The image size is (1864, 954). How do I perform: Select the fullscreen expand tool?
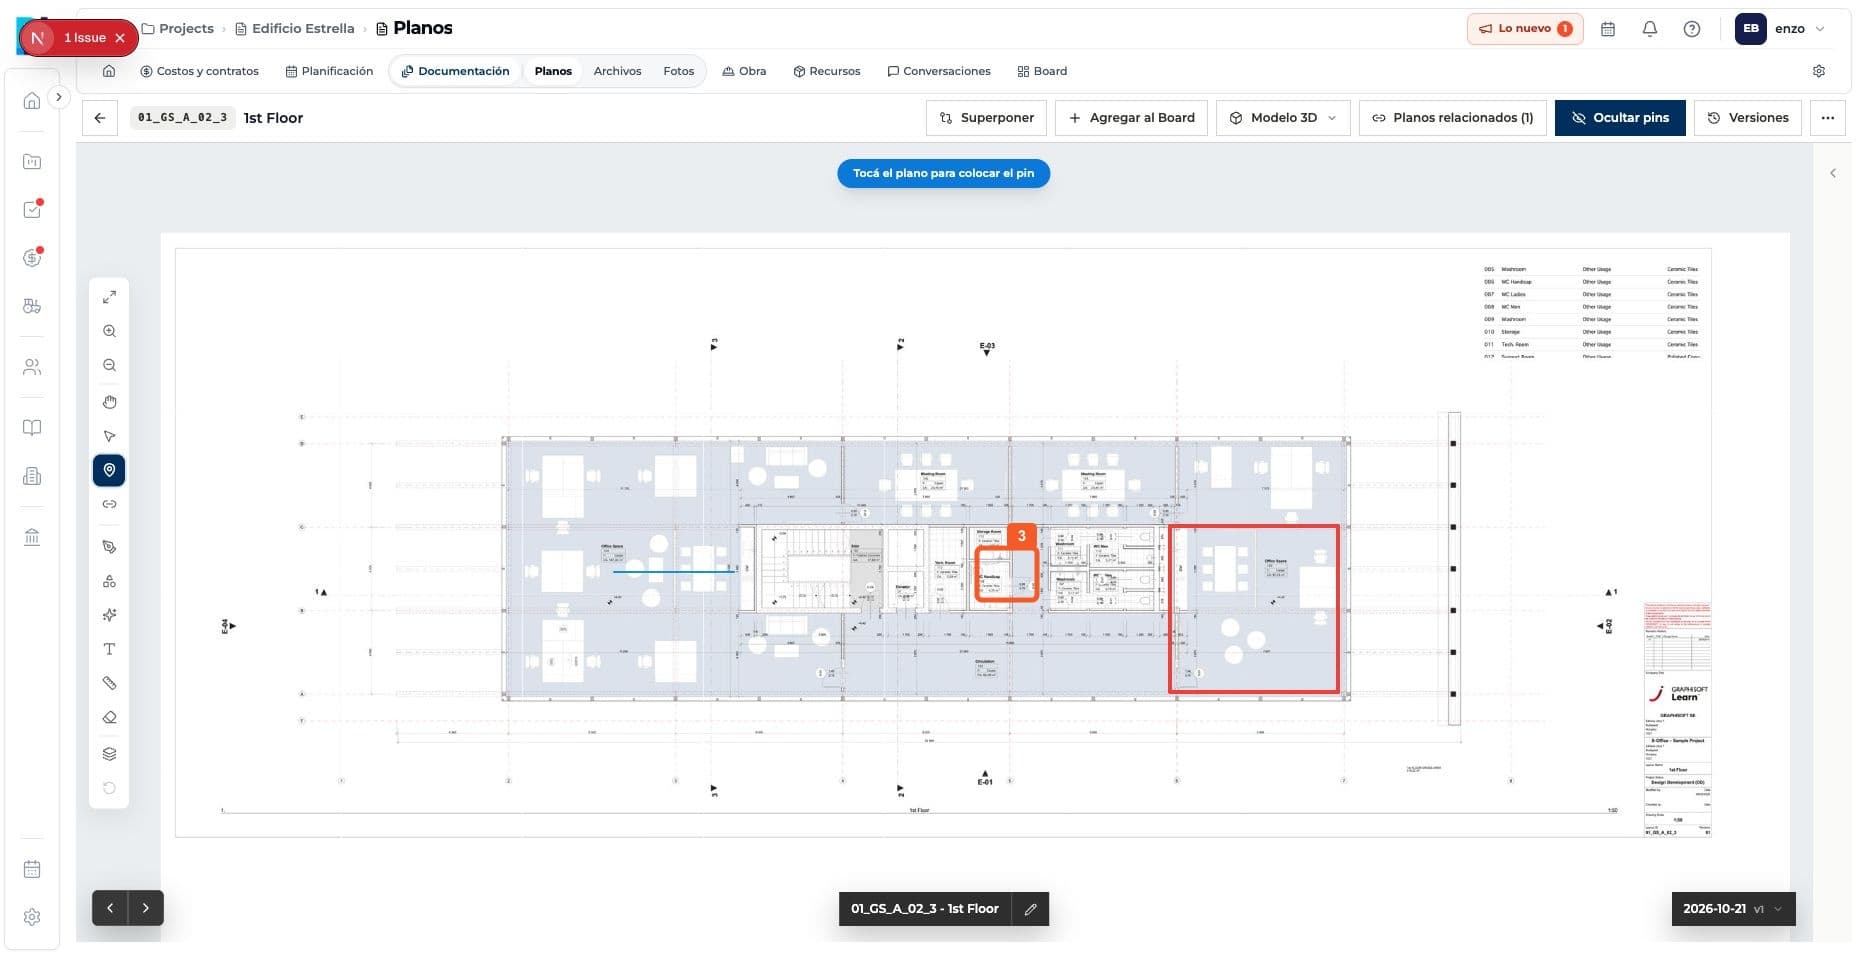(109, 297)
